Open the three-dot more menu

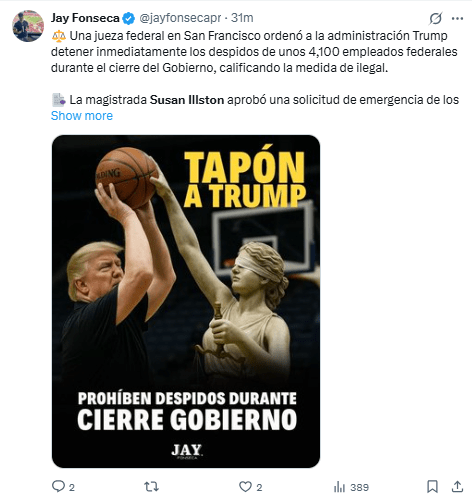pos(457,18)
